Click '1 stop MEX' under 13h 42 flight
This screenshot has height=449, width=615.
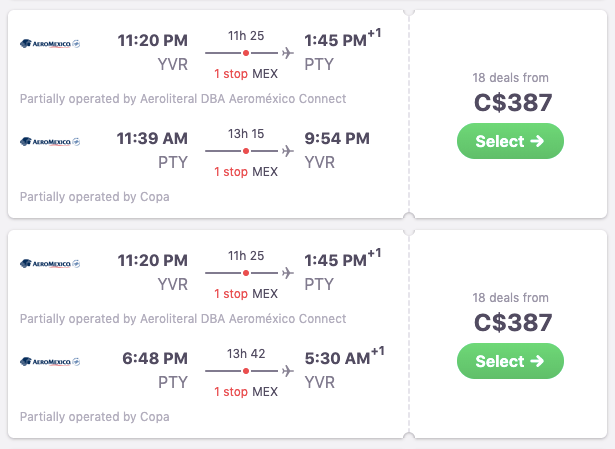[246, 392]
